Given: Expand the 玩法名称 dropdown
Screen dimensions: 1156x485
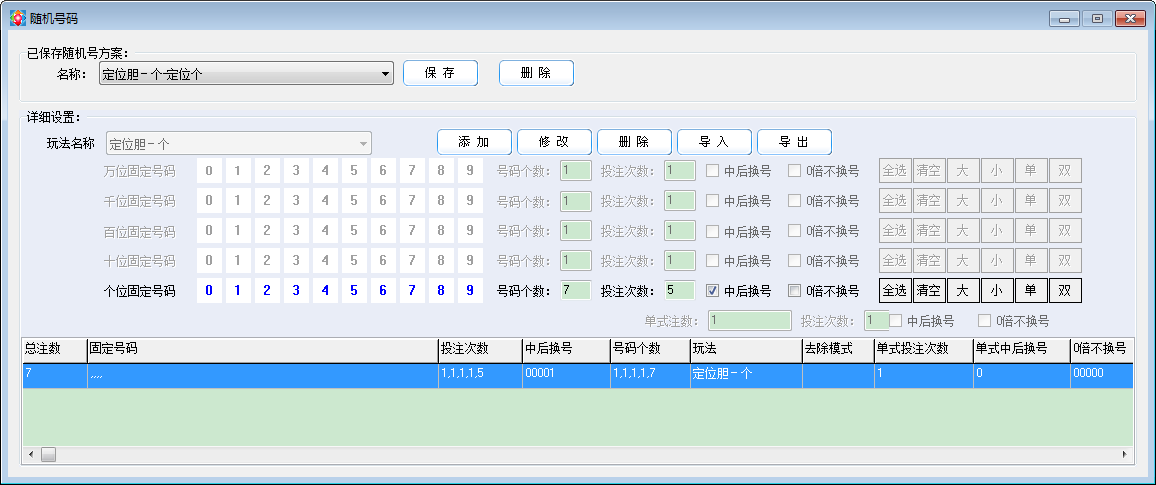Looking at the screenshot, I should (363, 143).
